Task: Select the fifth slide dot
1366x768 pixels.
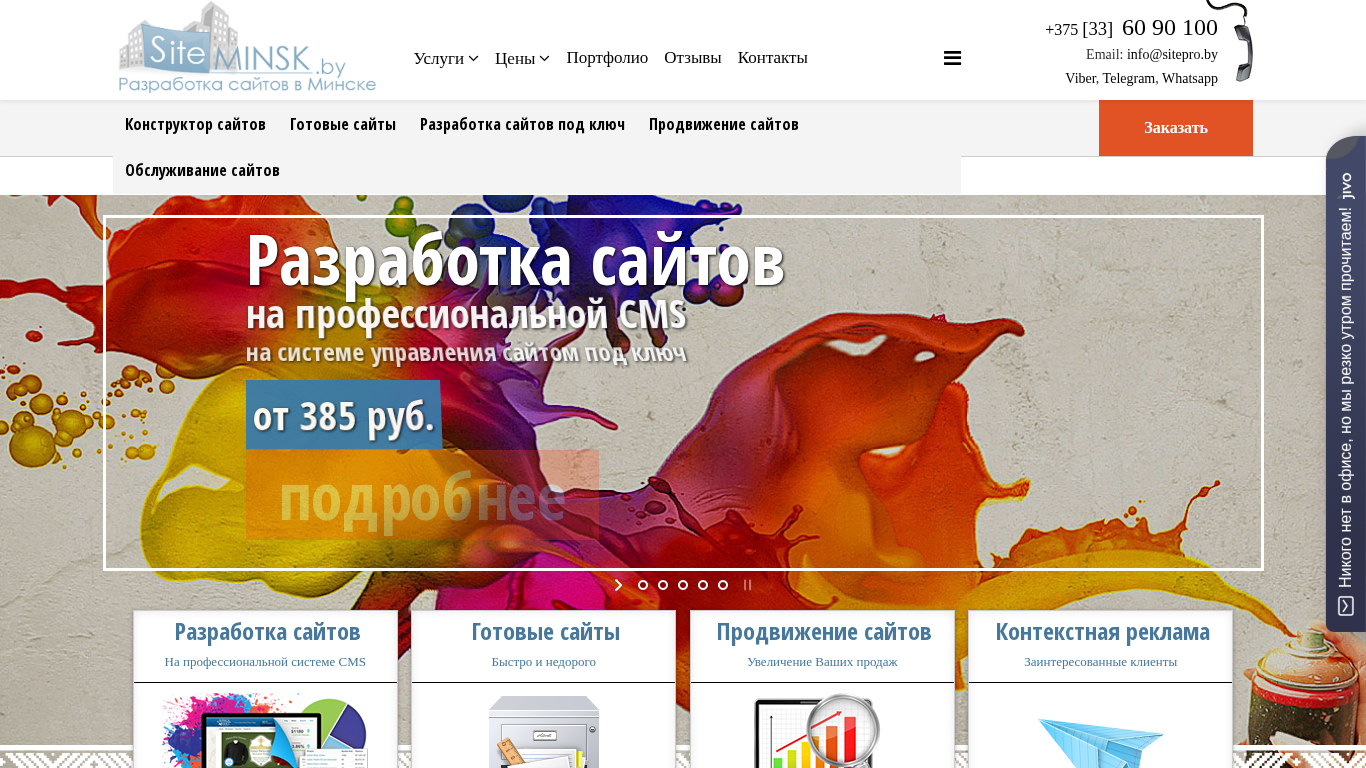Action: (x=723, y=585)
